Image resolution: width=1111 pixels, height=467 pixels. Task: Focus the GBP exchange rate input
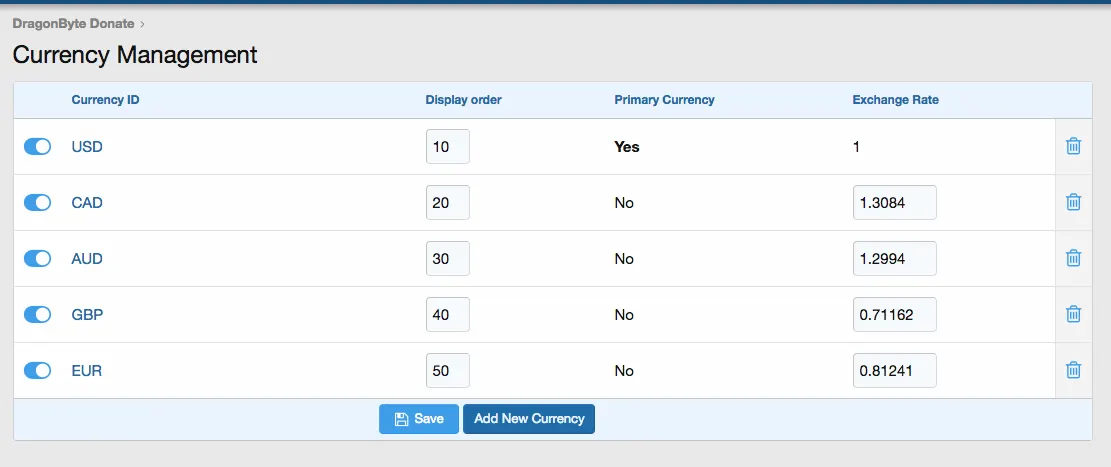tap(894, 315)
